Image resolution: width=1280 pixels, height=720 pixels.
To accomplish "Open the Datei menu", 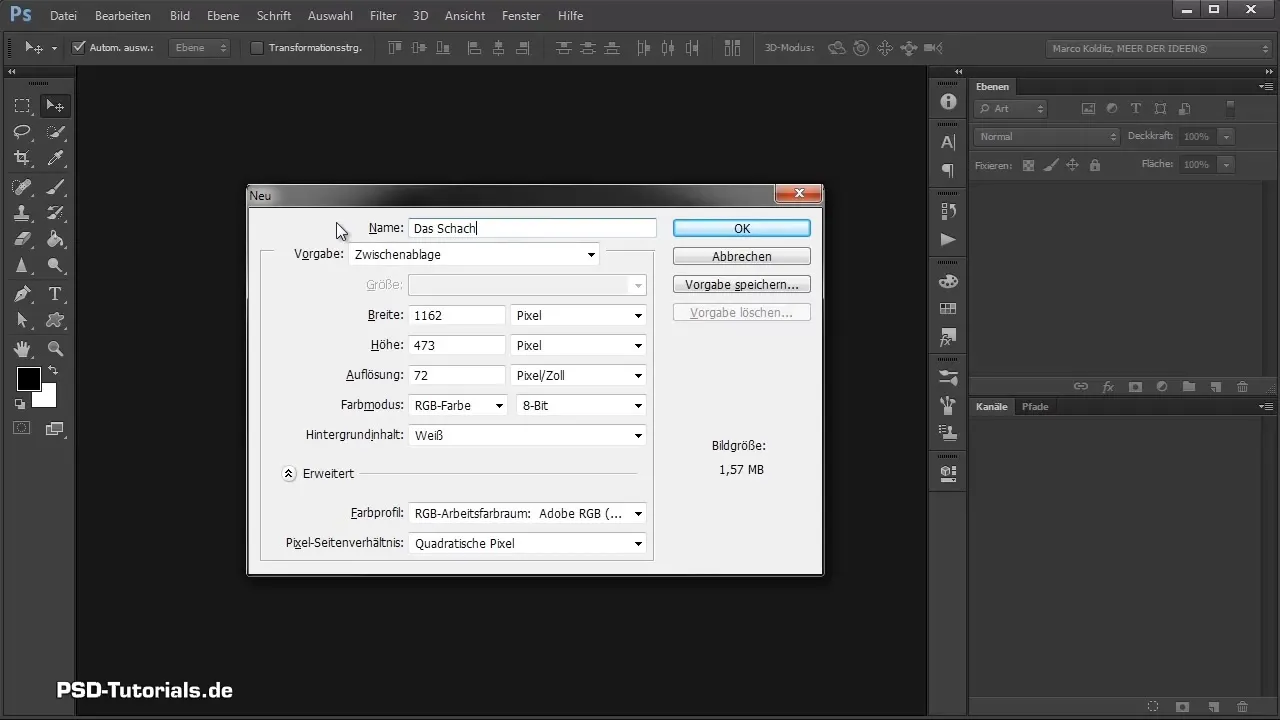I will click(63, 16).
